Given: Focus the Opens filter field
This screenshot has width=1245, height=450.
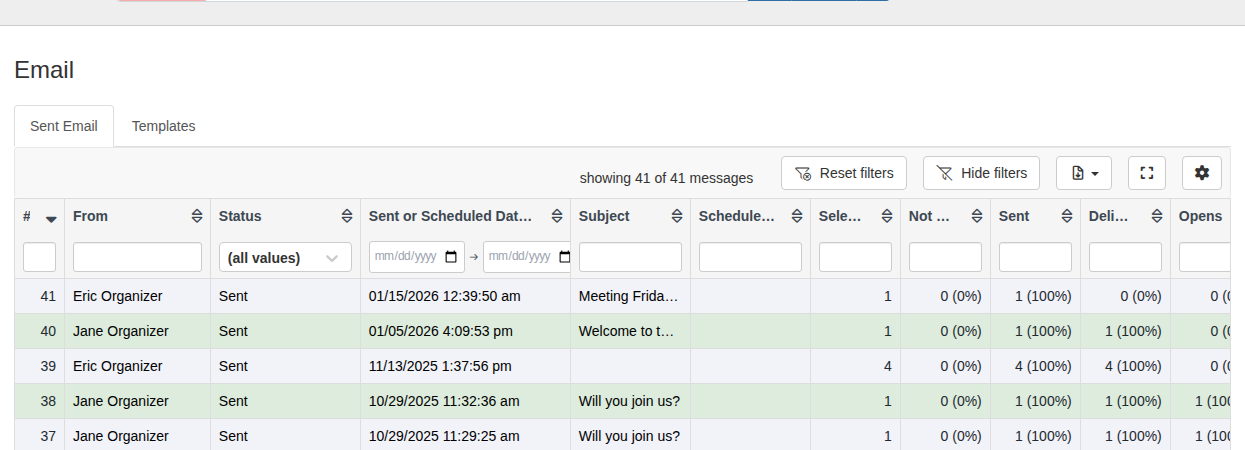Looking at the screenshot, I should 1205,257.
